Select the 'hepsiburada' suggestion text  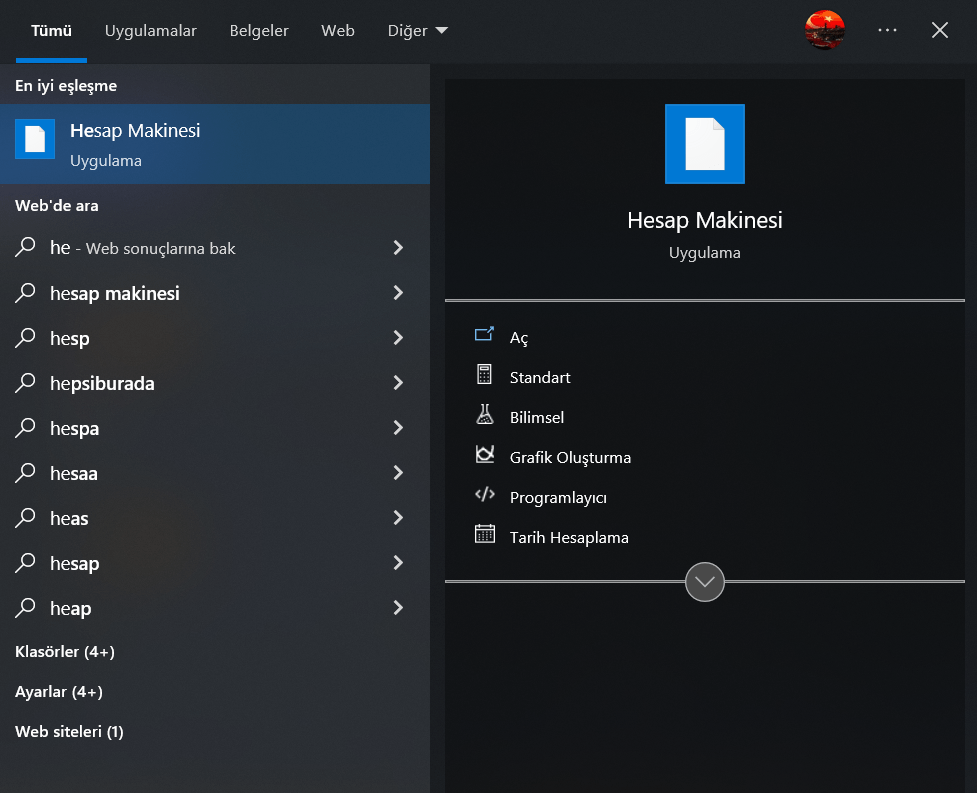coord(102,383)
